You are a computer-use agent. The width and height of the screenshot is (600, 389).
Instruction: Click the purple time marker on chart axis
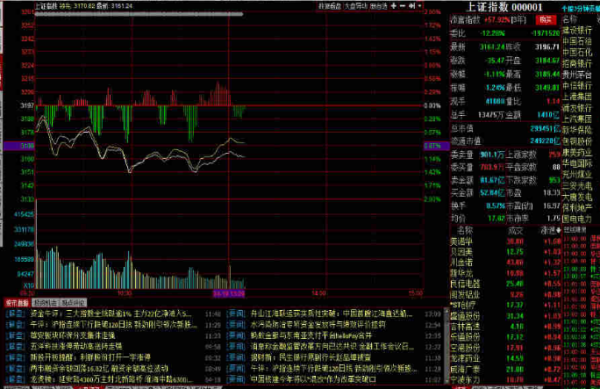click(228, 293)
